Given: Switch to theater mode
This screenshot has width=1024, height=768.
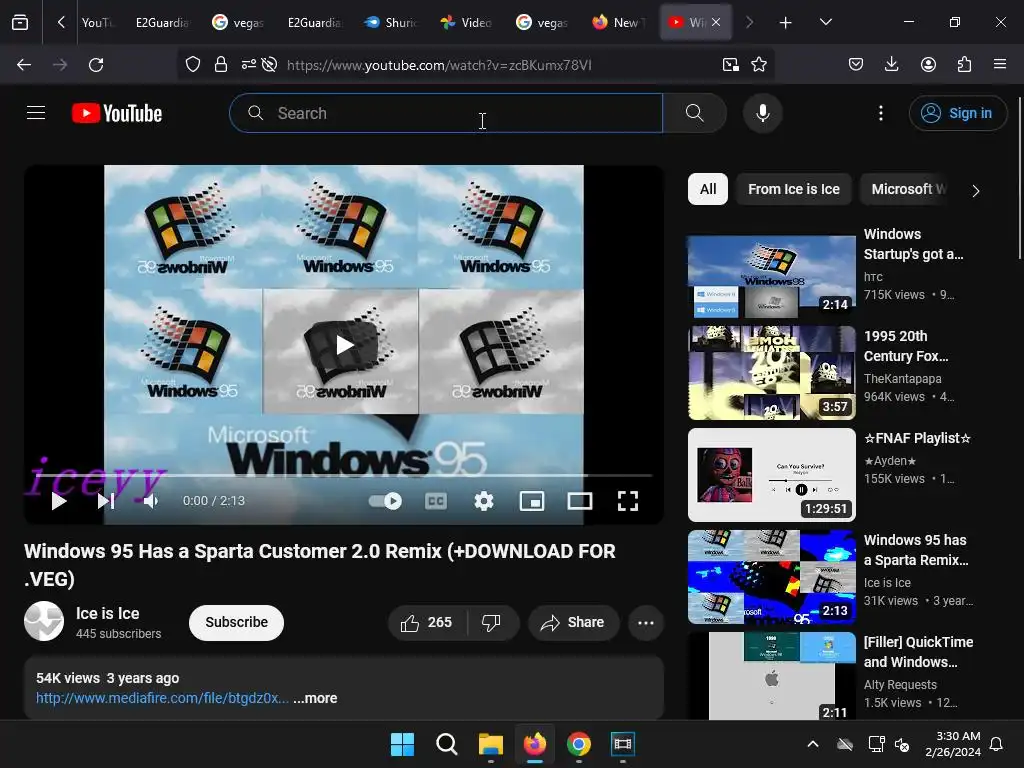Looking at the screenshot, I should click(579, 501).
